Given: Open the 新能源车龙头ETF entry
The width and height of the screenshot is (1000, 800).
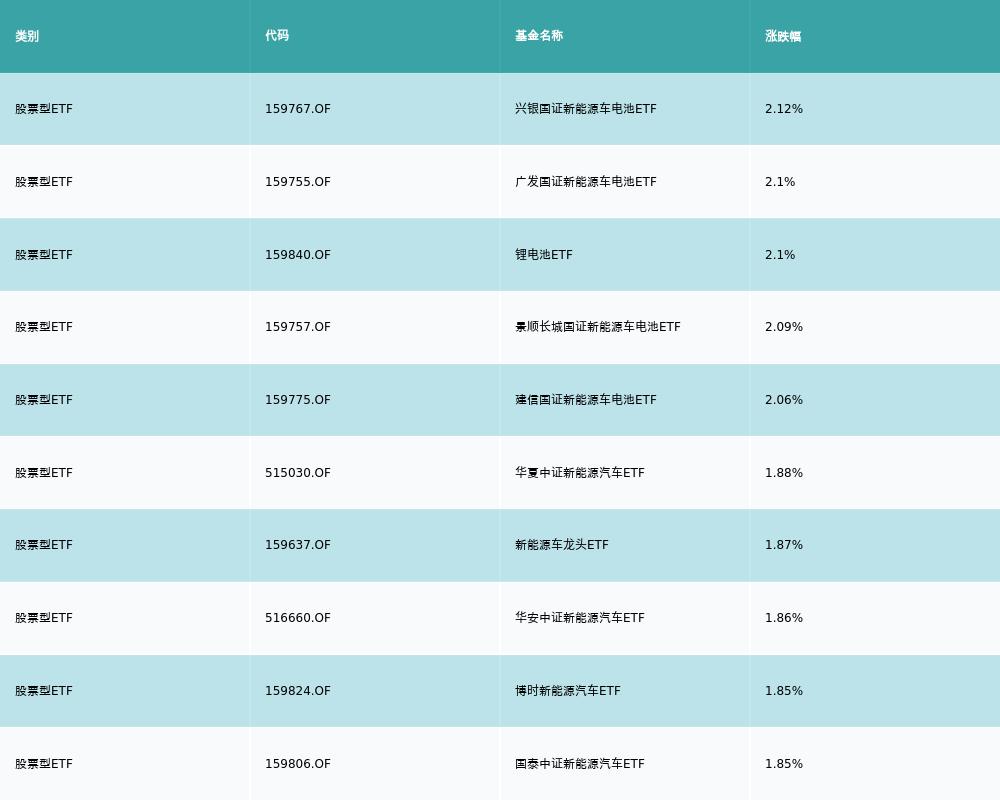Looking at the screenshot, I should [562, 545].
